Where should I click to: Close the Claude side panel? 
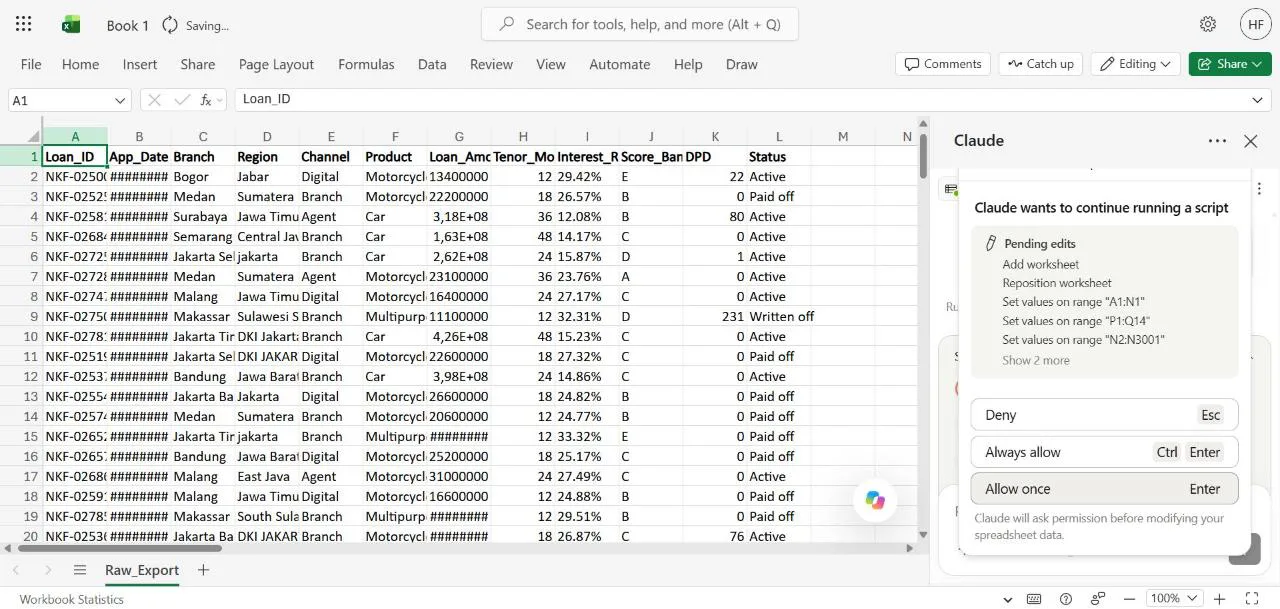coord(1250,141)
